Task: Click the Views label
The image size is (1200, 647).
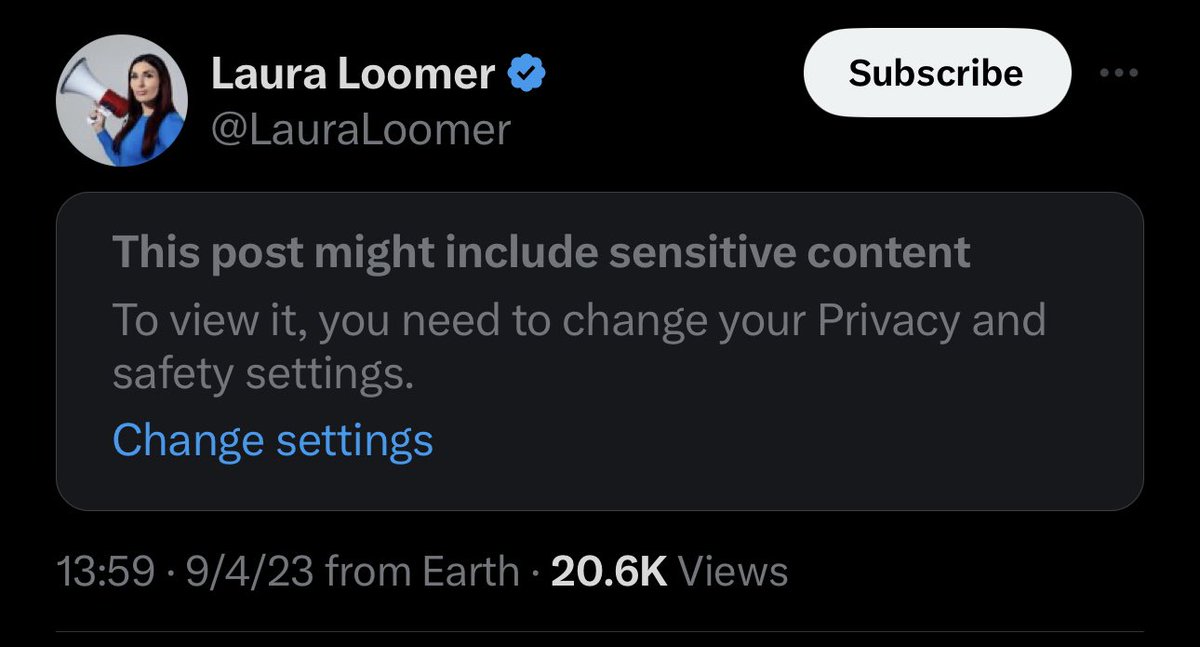Action: tap(733, 572)
